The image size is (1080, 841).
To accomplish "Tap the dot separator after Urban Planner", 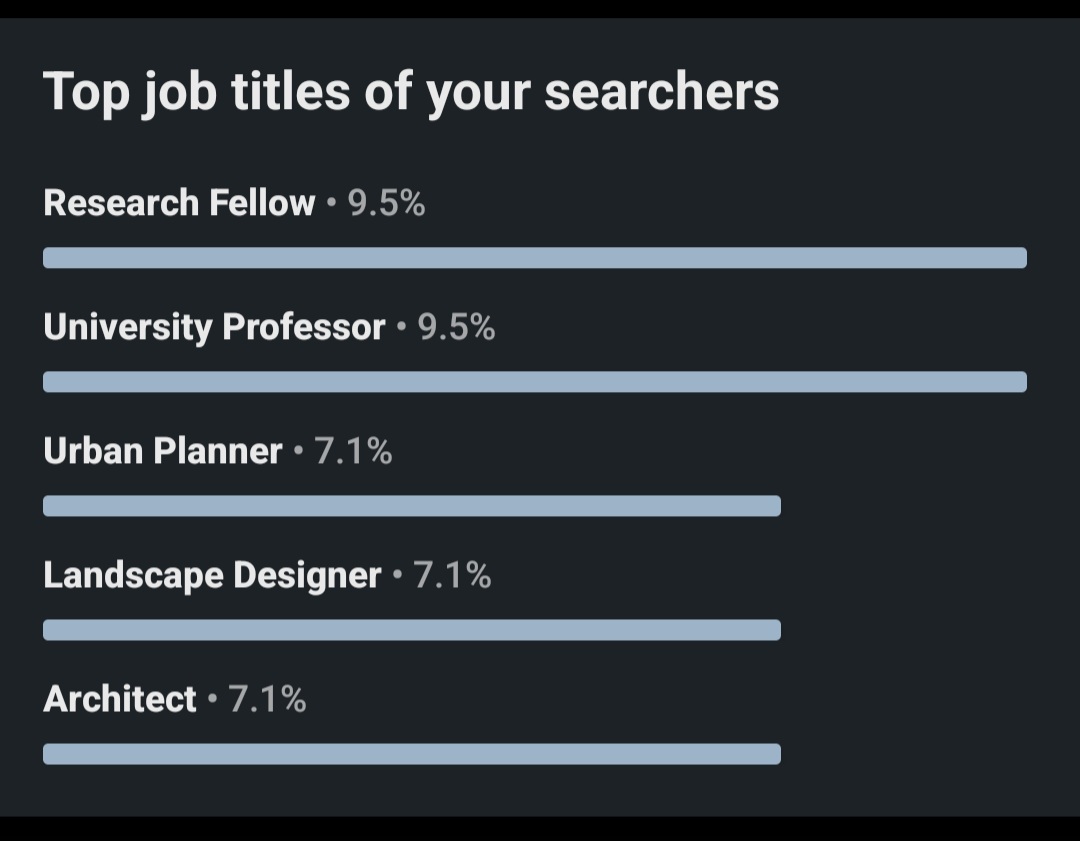I will (x=298, y=452).
